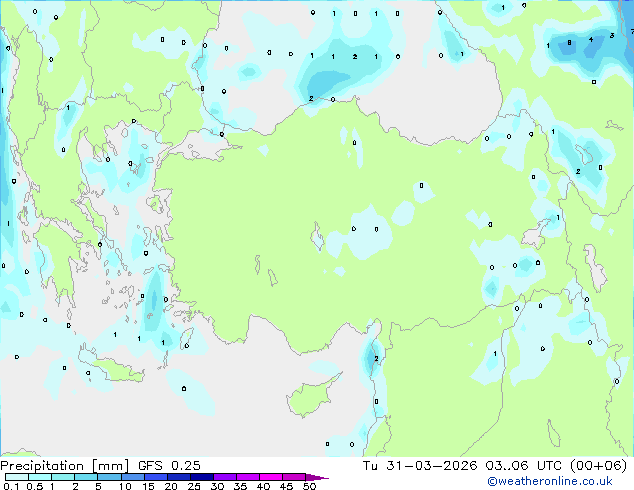This screenshot has height=490, width=634.
Task: Click the 'Precipitation [mm]' title text
Action: click(65, 466)
